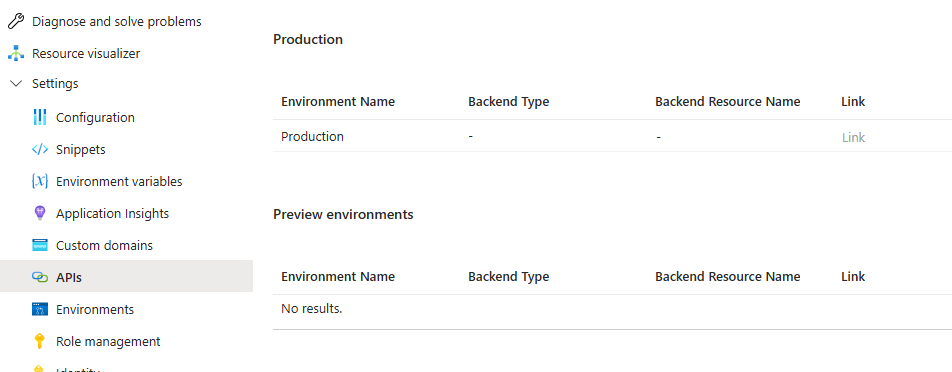
Task: Navigate to Custom domains
Action: click(x=104, y=246)
